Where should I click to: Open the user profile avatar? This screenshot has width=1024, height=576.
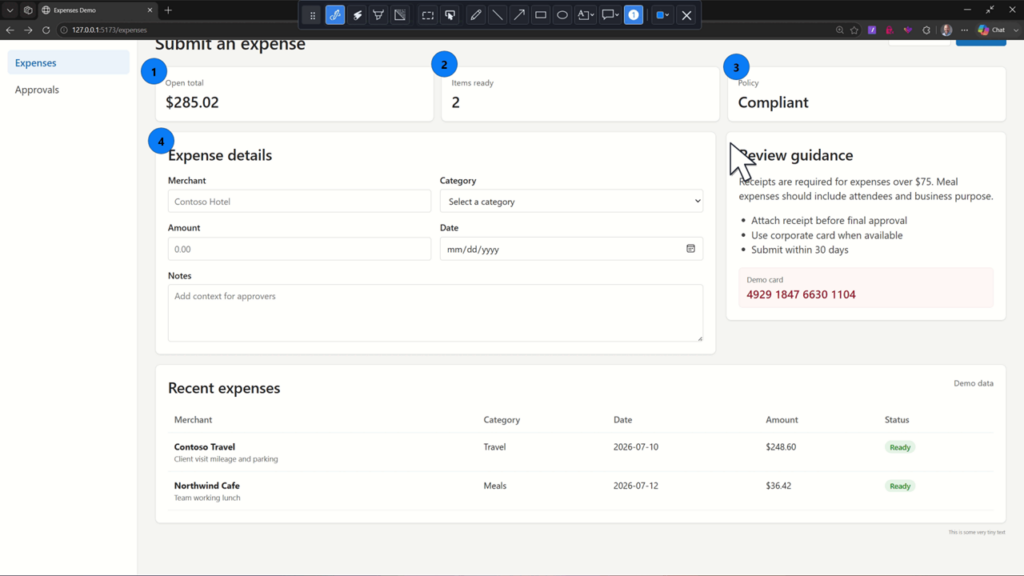coord(946,30)
